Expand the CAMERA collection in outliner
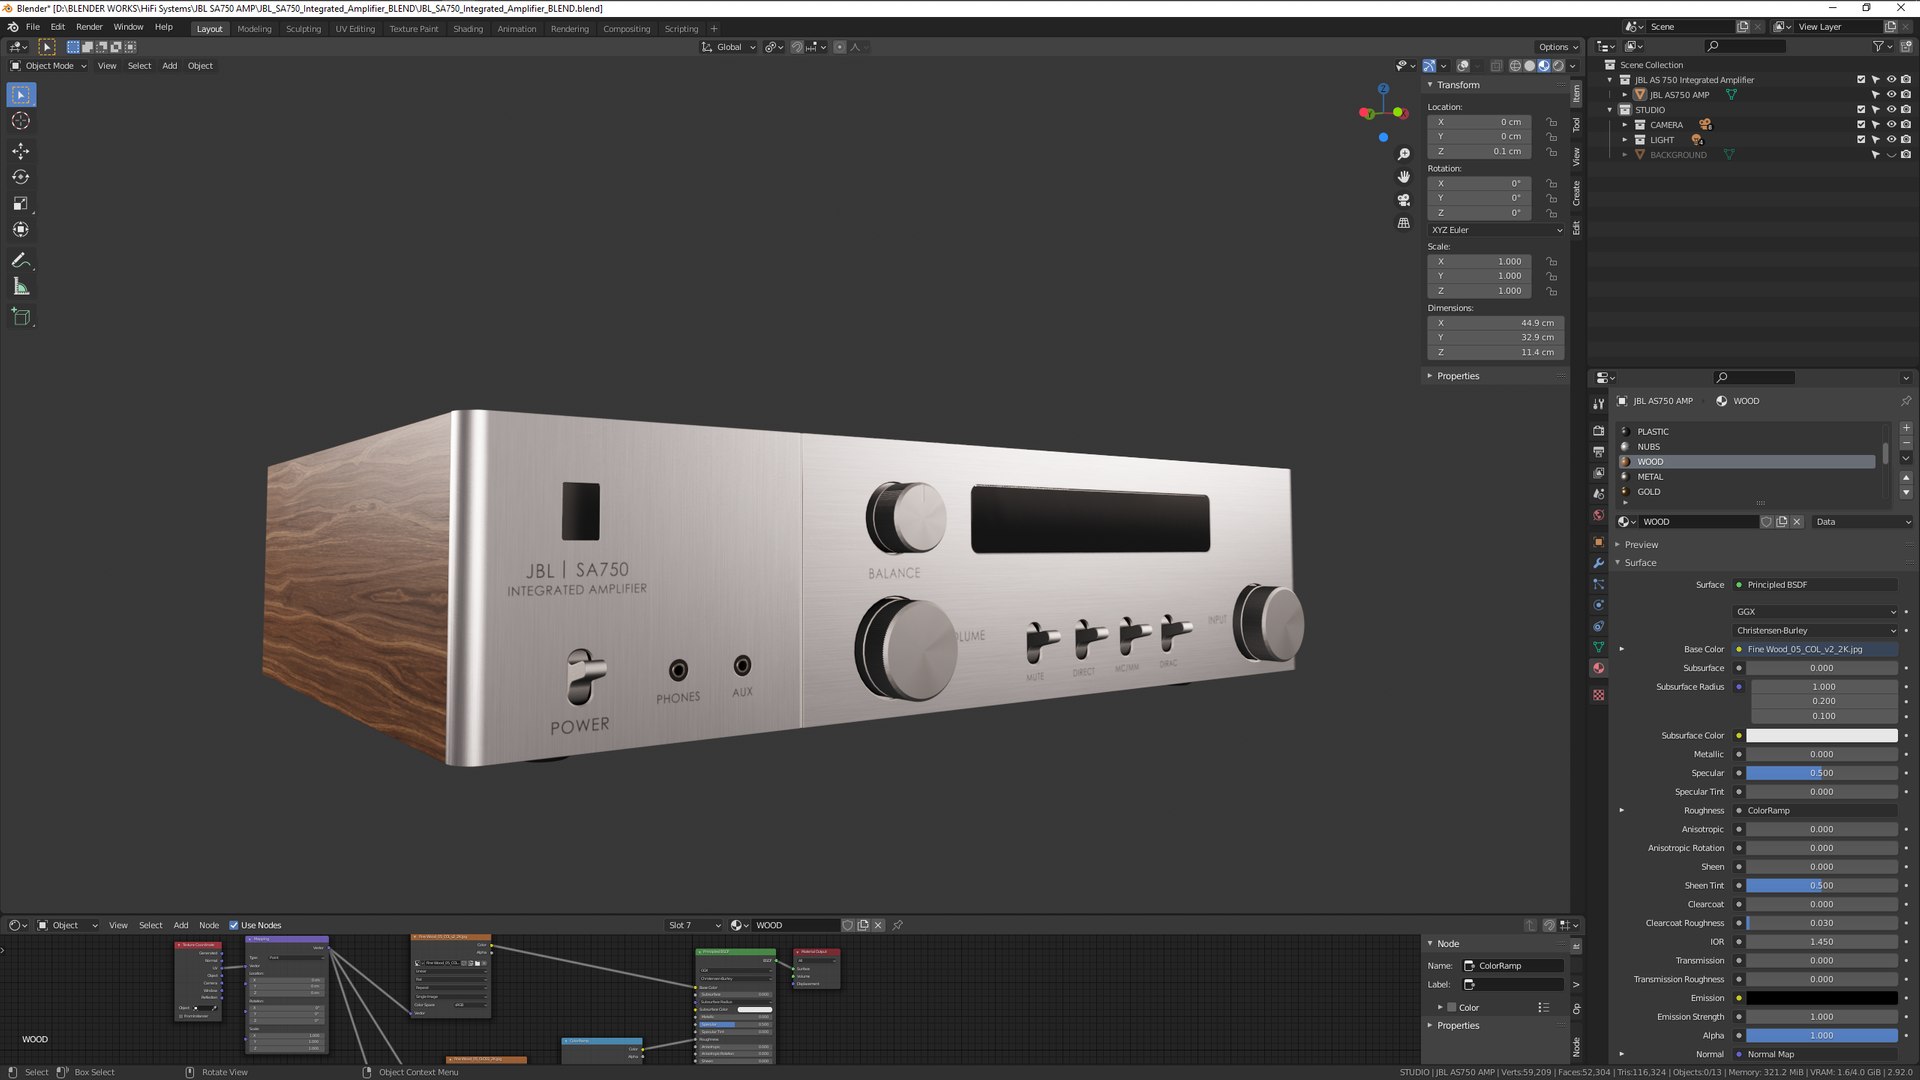Viewport: 1920px width, 1080px height. 1625,125
